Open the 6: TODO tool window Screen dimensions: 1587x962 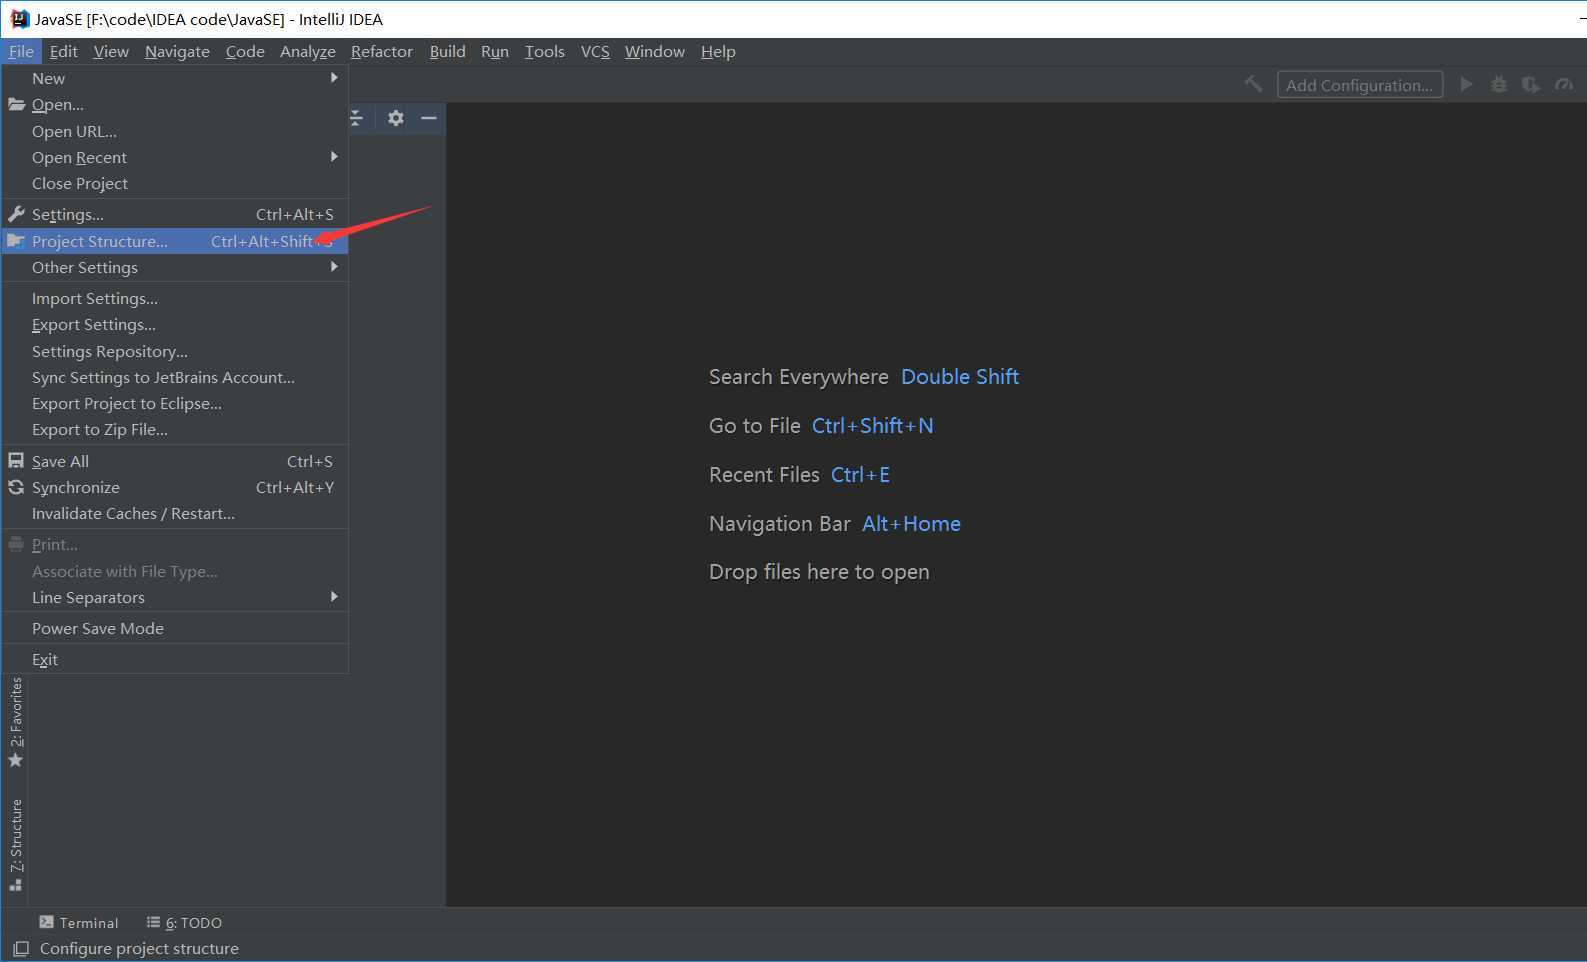pos(184,922)
